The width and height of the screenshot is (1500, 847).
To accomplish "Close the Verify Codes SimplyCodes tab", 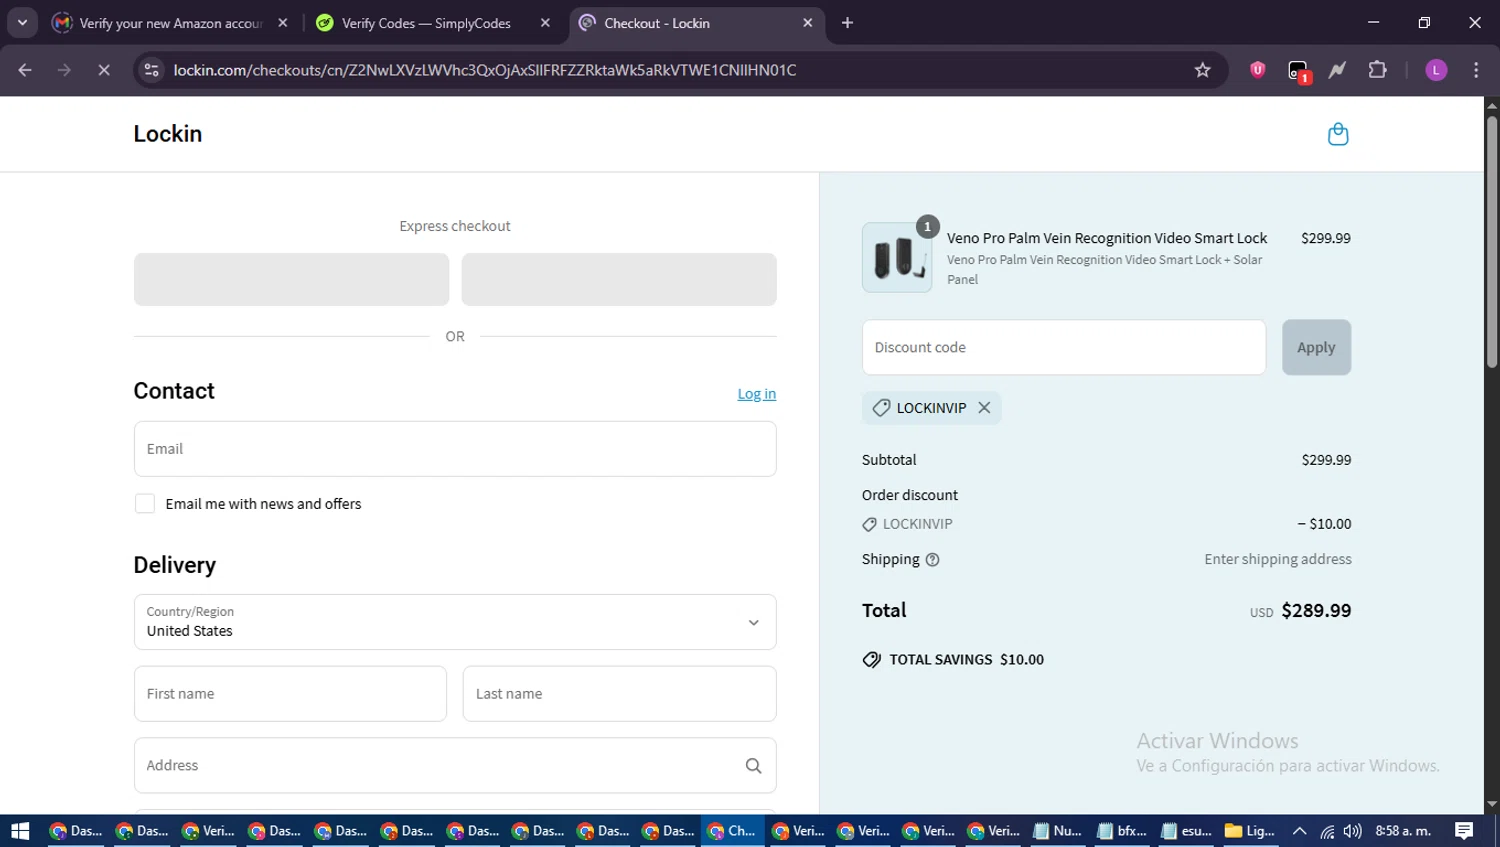I will pos(545,23).
